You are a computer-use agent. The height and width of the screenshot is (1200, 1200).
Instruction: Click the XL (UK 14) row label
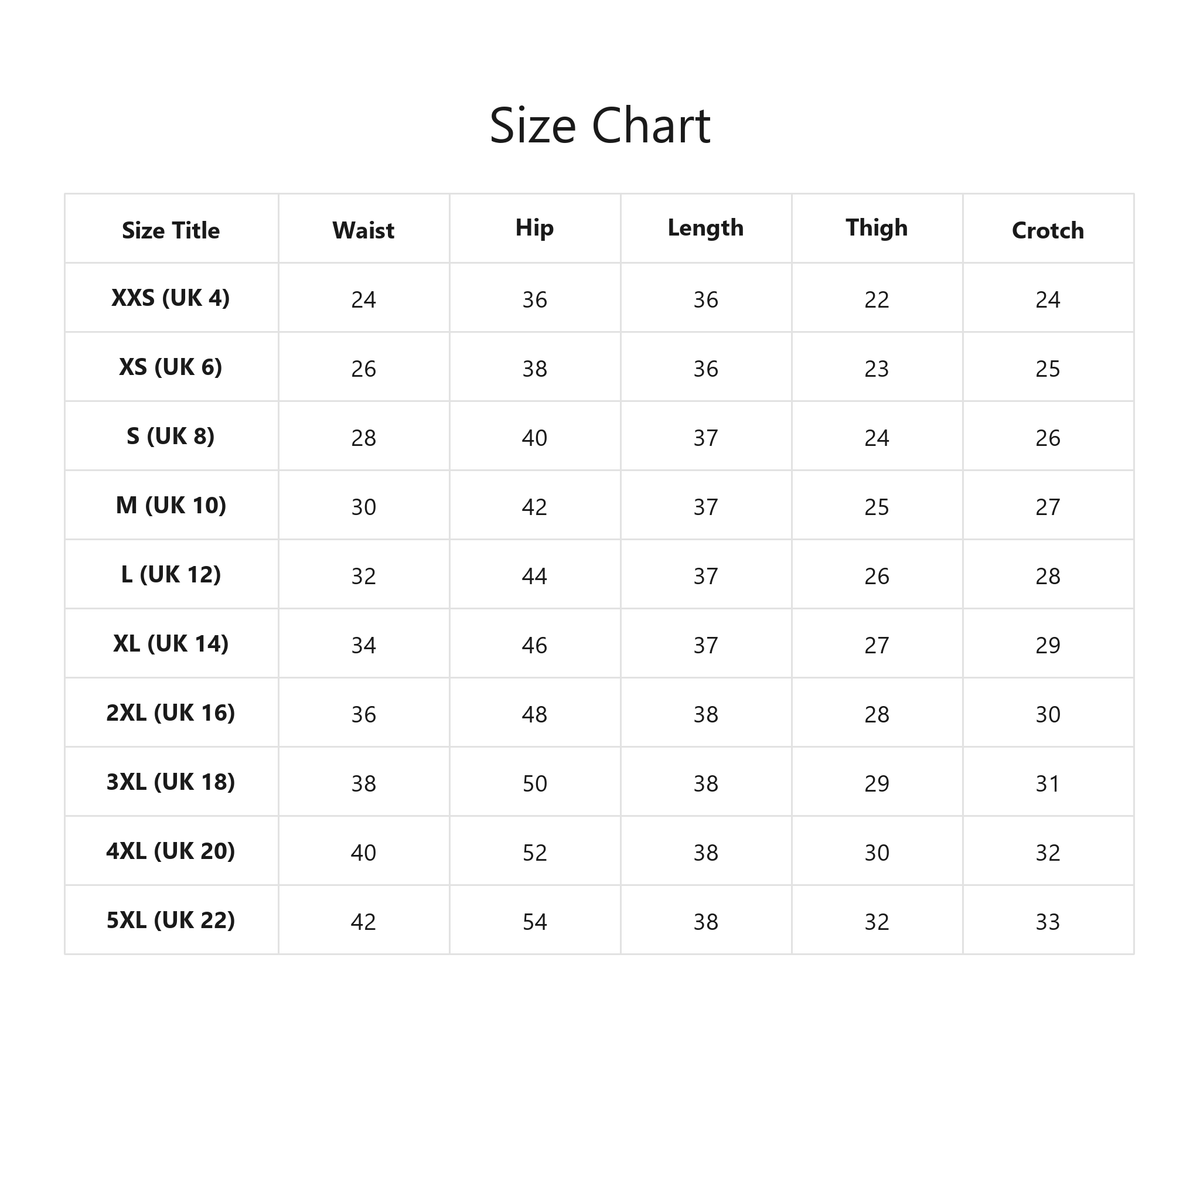171,643
